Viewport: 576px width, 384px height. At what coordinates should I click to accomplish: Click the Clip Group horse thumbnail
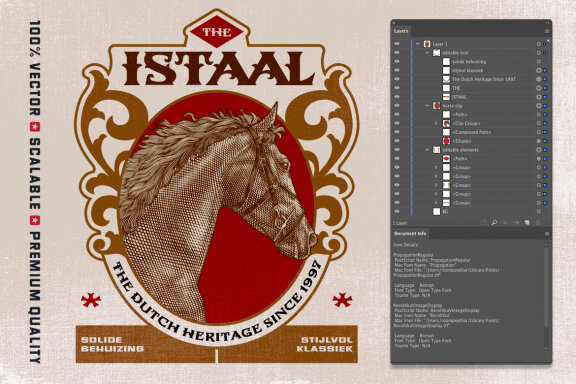tap(446, 123)
